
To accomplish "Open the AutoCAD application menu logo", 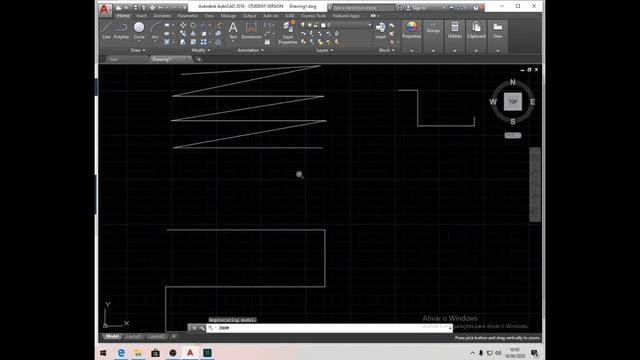I will pyautogui.click(x=105, y=9).
